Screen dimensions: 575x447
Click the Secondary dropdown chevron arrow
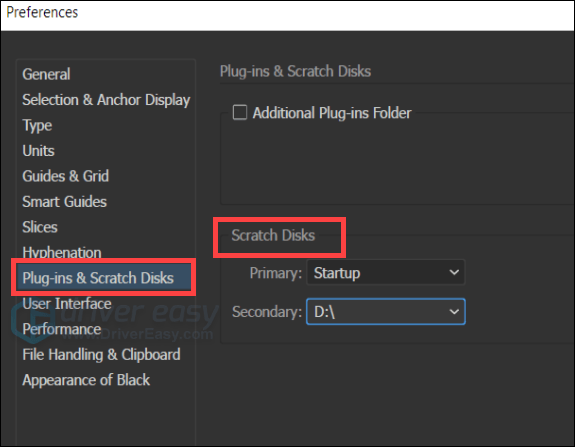click(x=454, y=312)
